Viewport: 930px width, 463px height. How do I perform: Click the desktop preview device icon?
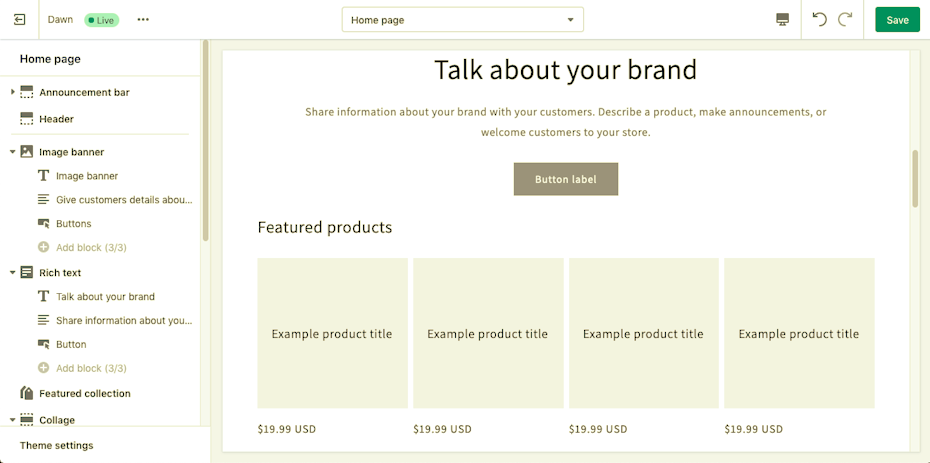pos(782,20)
